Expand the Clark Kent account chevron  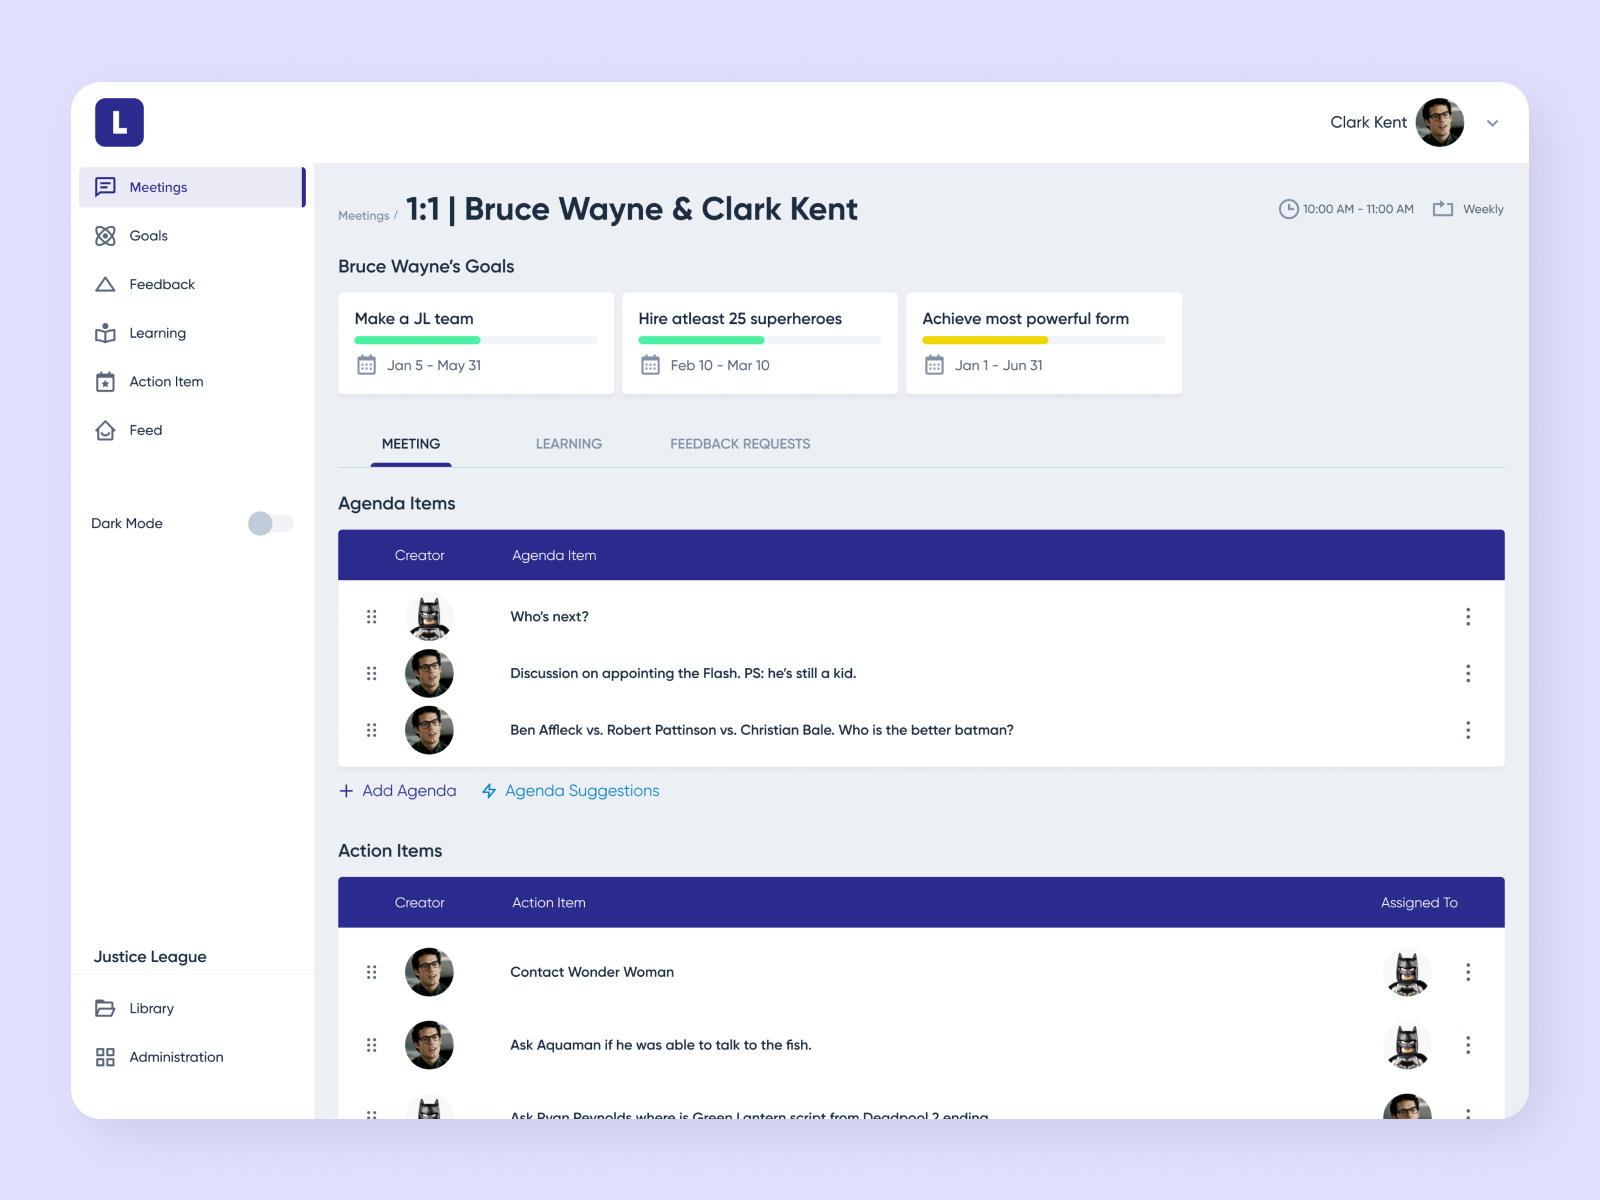pos(1492,123)
